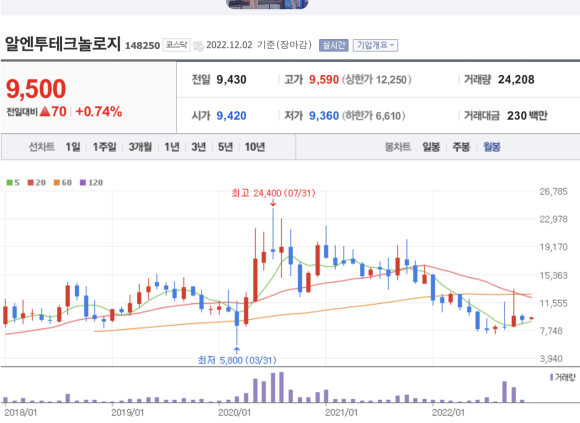This screenshot has width=580, height=423.
Task: Select the 1주일 line chart tab
Action: (104, 147)
